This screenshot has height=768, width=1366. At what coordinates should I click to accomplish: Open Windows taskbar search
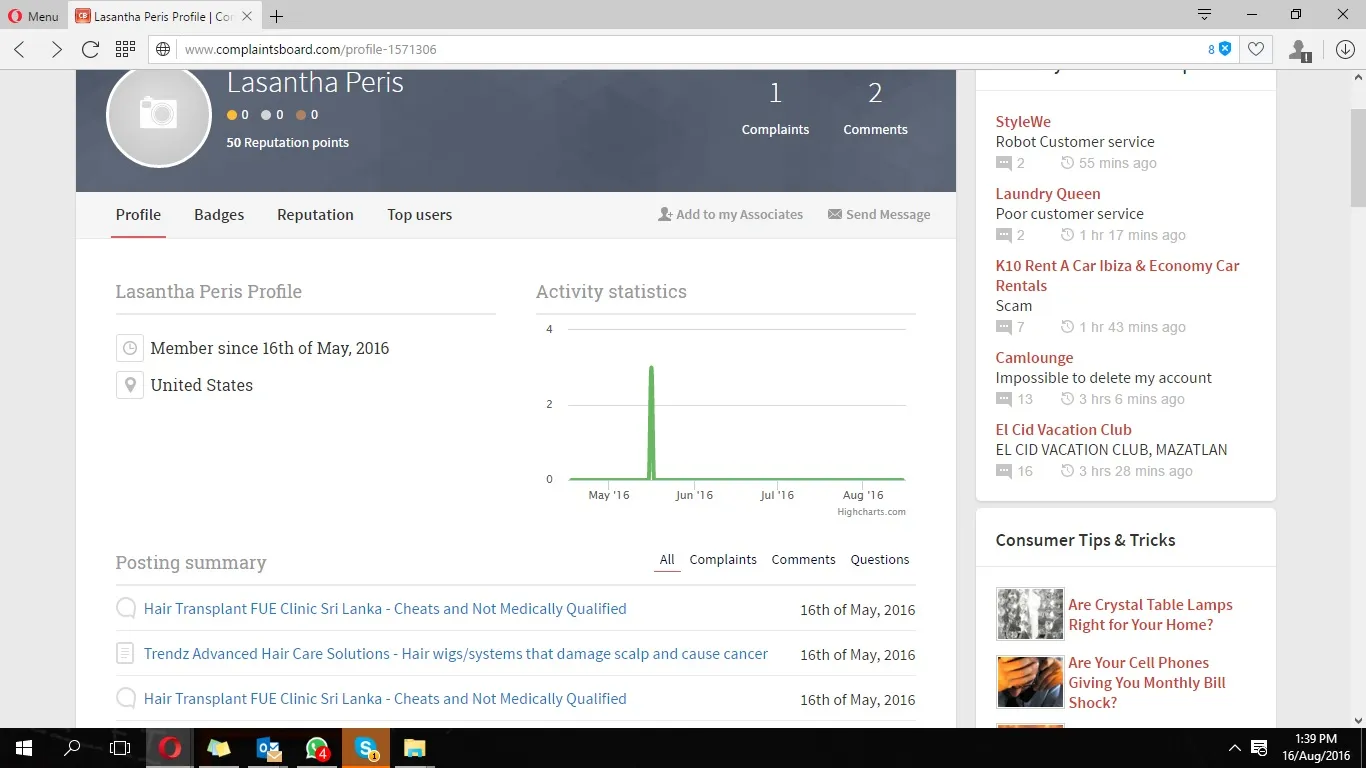(x=72, y=748)
